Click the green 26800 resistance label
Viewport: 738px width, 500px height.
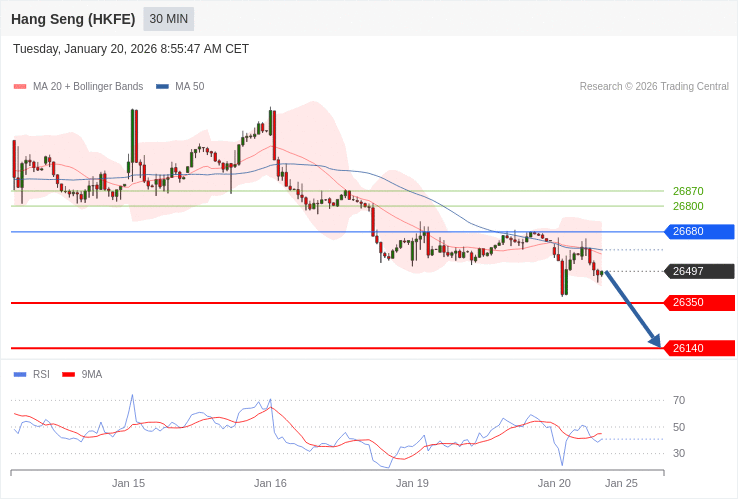[688, 206]
